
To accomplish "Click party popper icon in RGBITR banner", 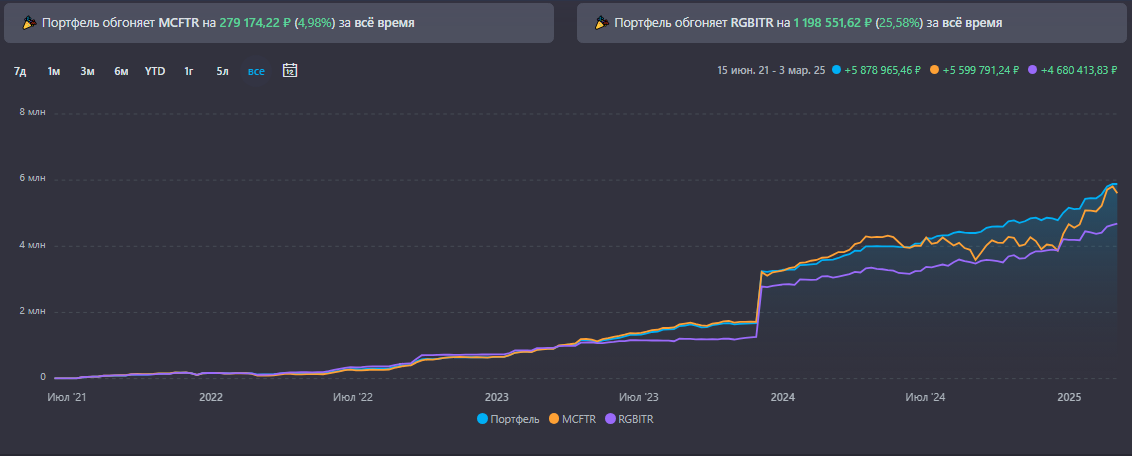I will (x=604, y=23).
